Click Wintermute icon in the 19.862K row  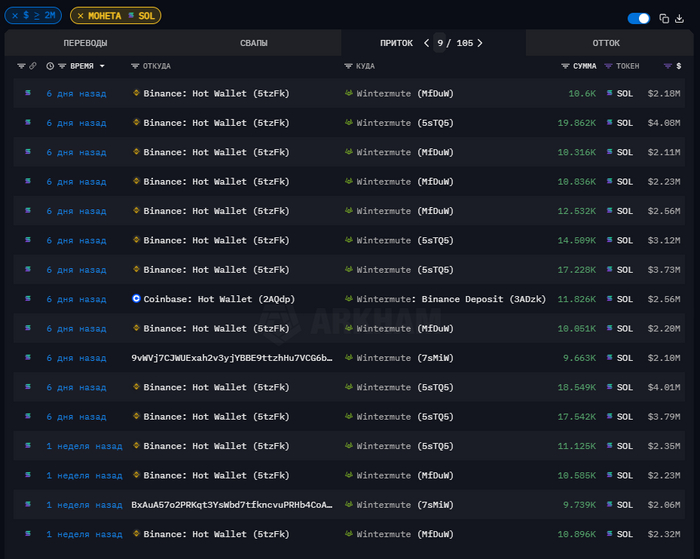coord(349,122)
